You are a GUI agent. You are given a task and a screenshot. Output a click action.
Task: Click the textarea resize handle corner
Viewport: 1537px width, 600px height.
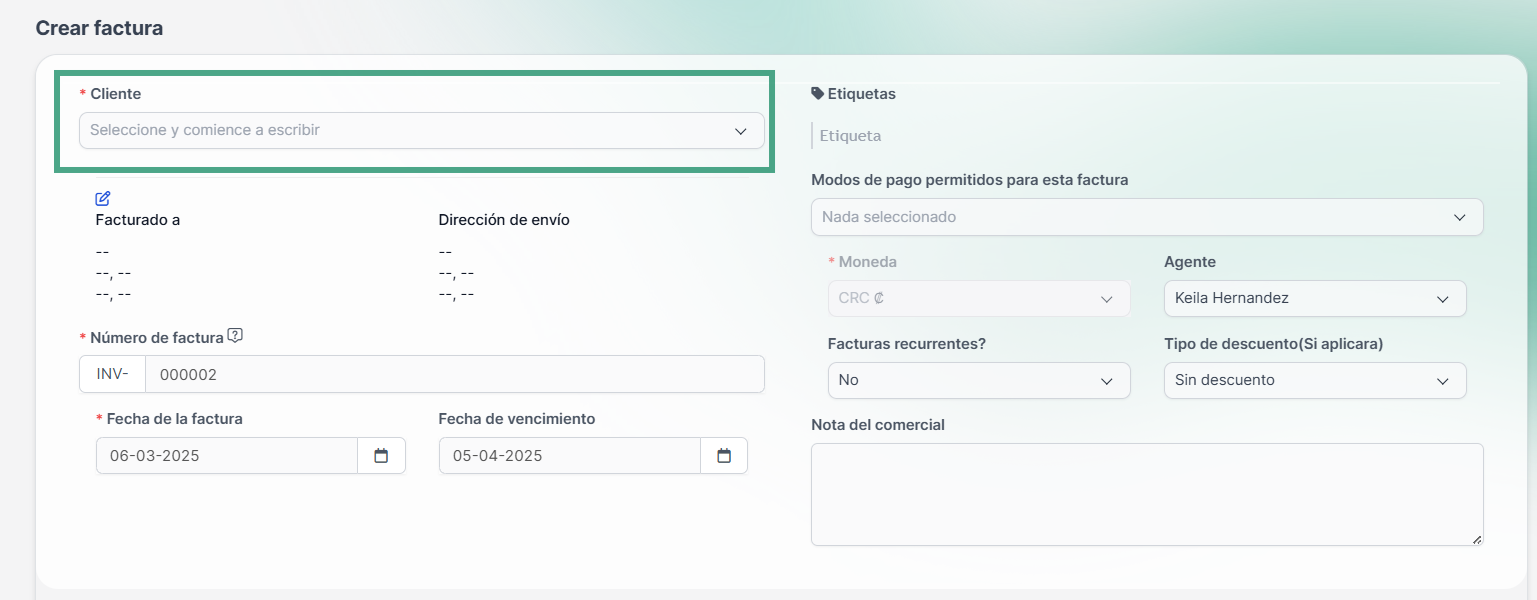click(1477, 539)
